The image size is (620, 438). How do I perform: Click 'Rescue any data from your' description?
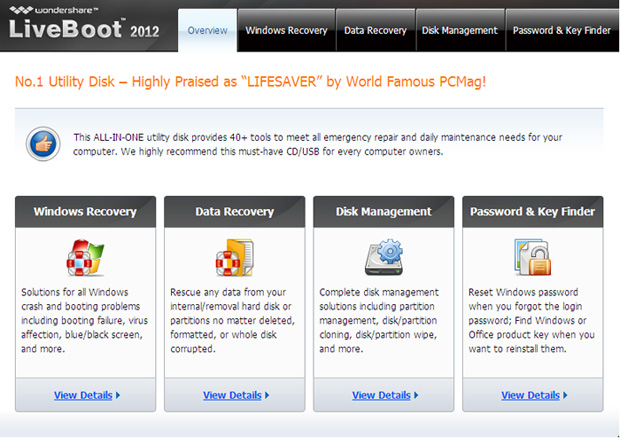[x=232, y=320]
